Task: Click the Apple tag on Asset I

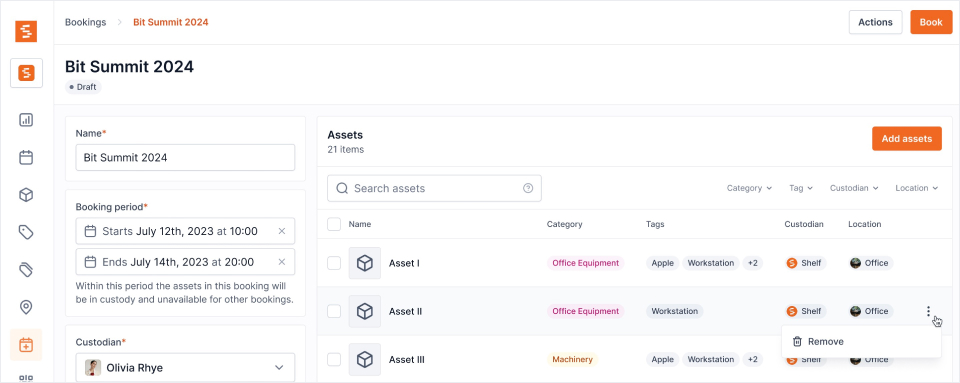Action: (x=662, y=263)
